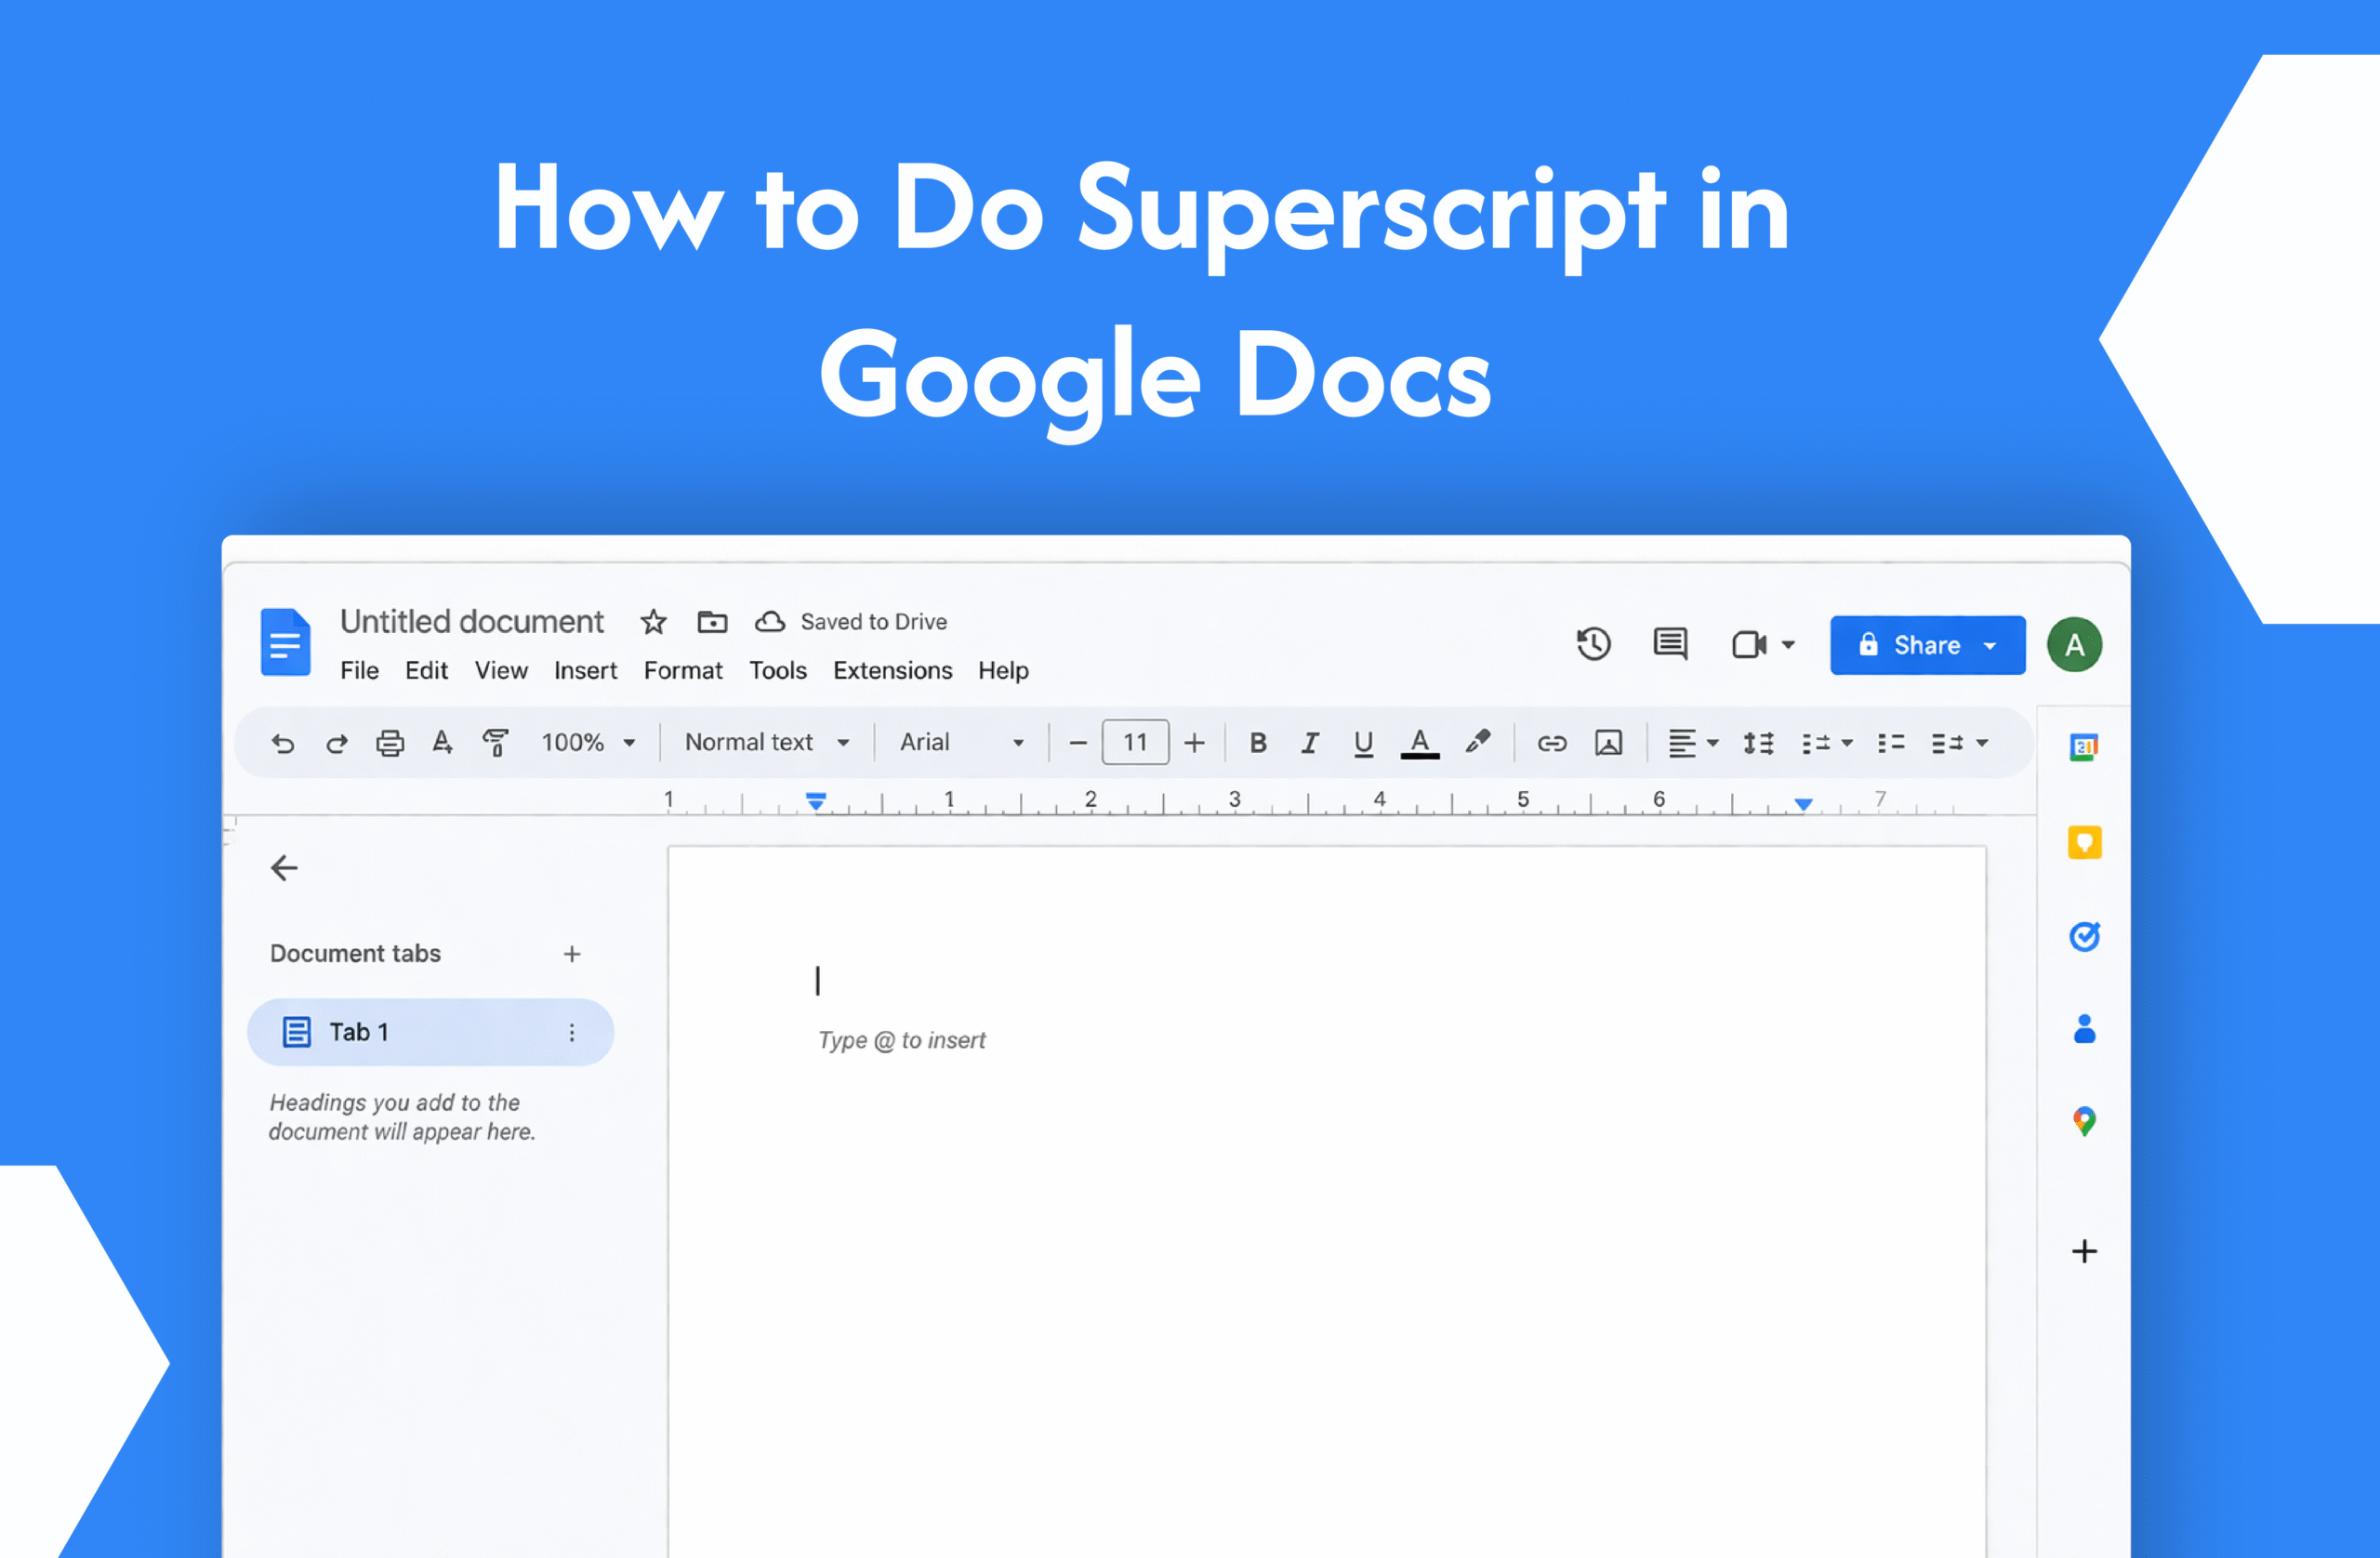Open the text color picker

pos(1419,743)
